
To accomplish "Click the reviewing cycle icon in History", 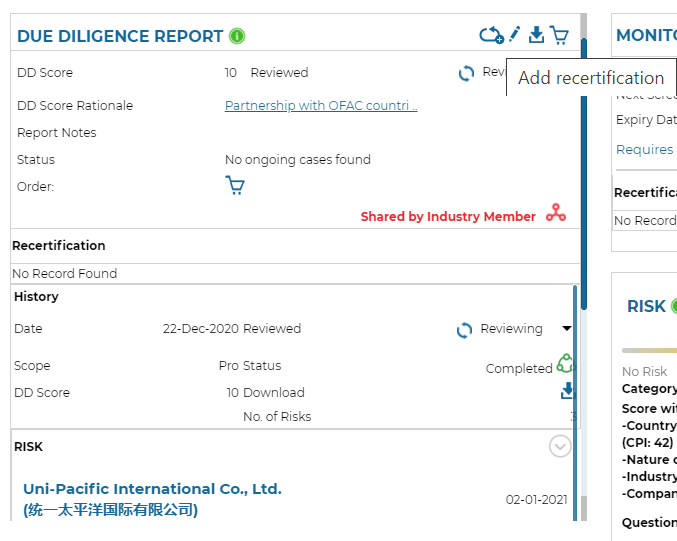I will (x=464, y=330).
